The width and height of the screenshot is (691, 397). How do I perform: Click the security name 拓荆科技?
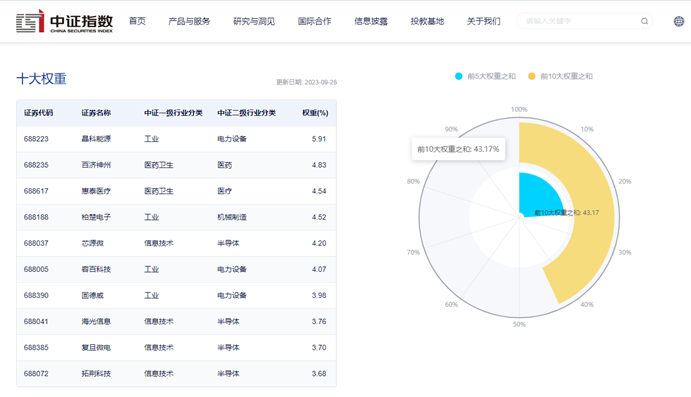pos(96,373)
